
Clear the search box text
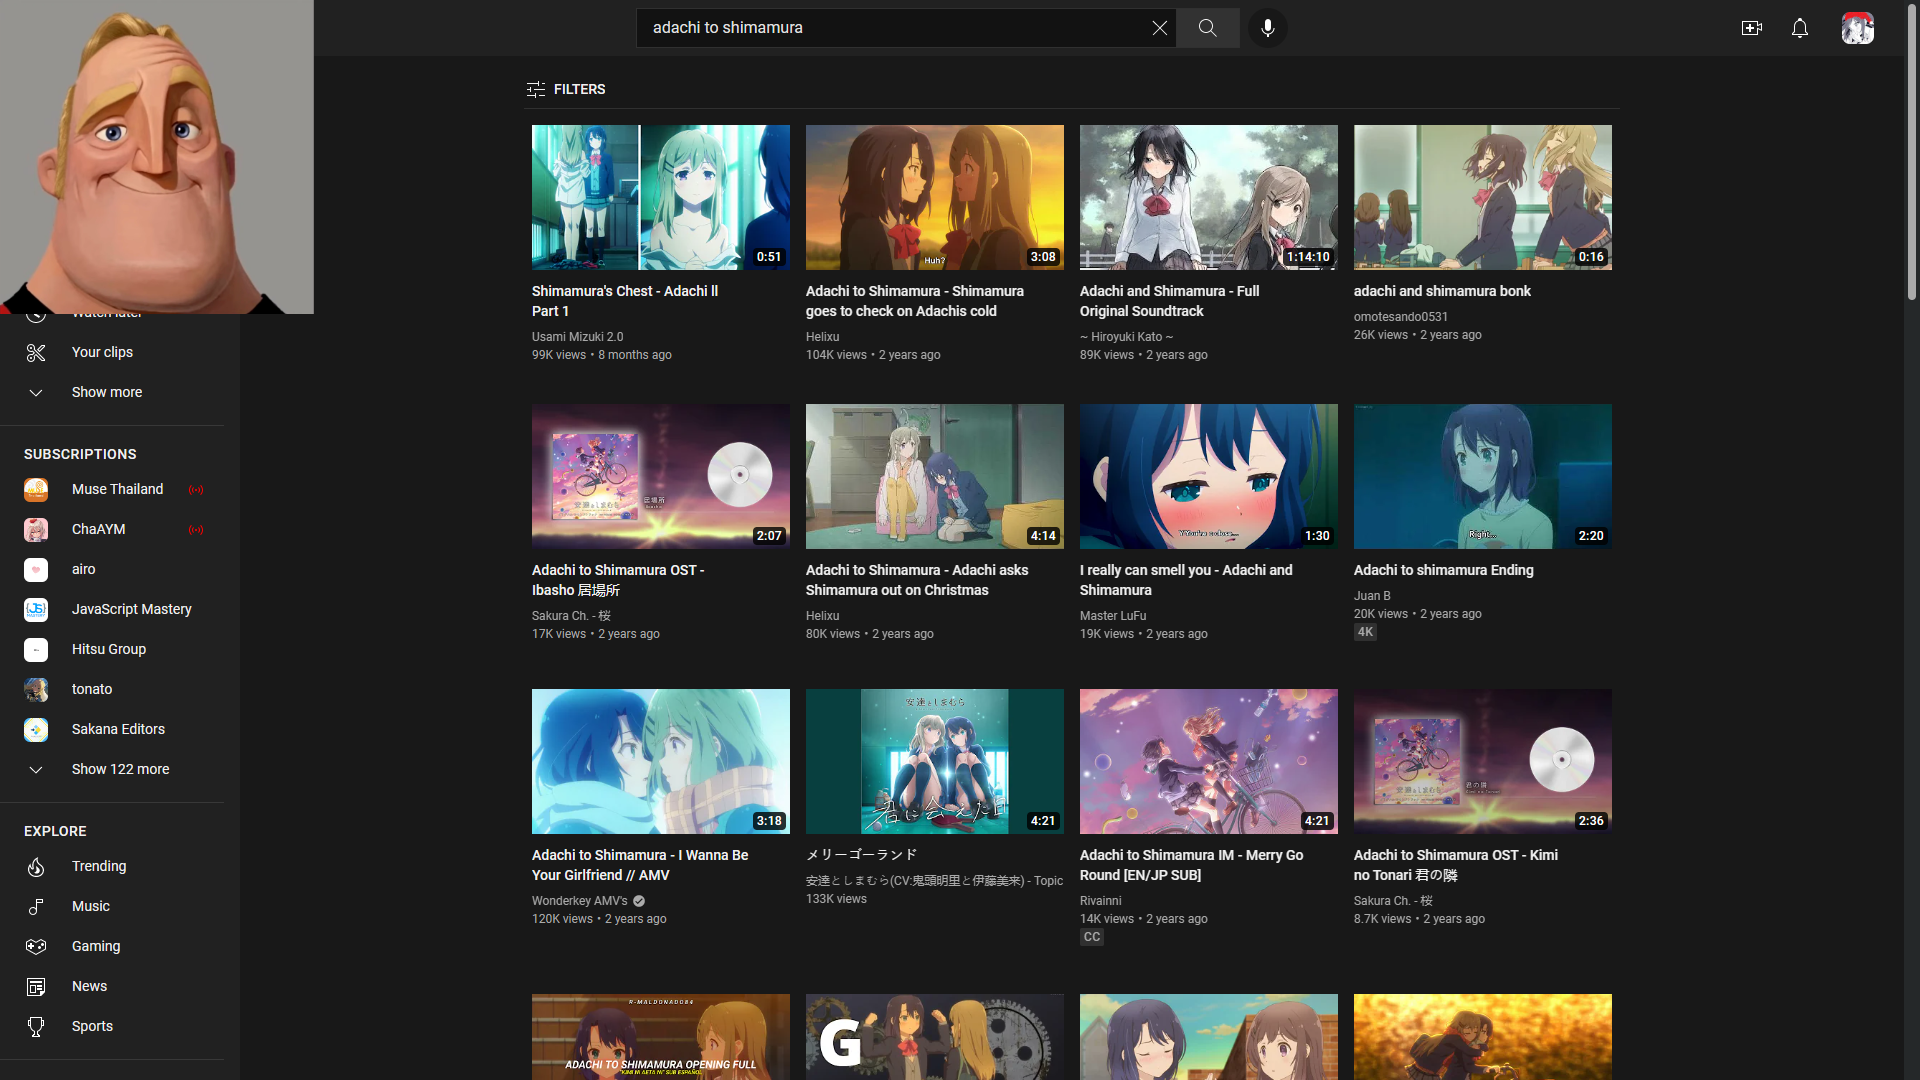pos(1159,28)
